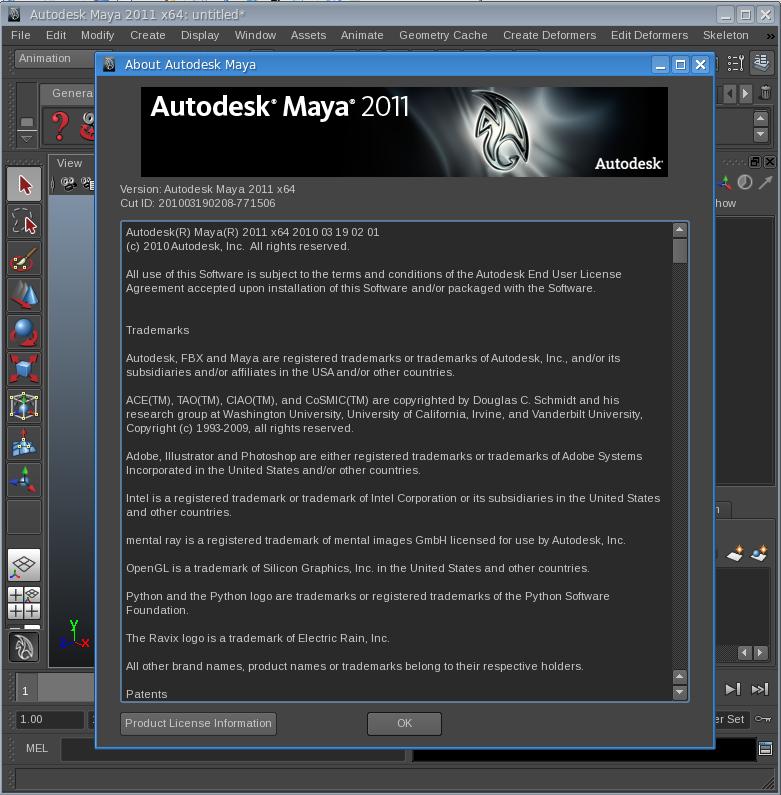Click the shelf tab left arrow
This screenshot has width=781, height=795.
pyautogui.click(x=730, y=94)
